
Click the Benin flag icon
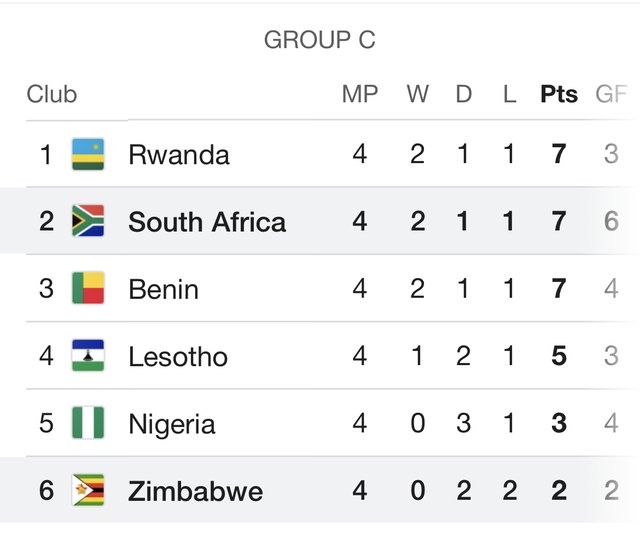click(x=88, y=288)
